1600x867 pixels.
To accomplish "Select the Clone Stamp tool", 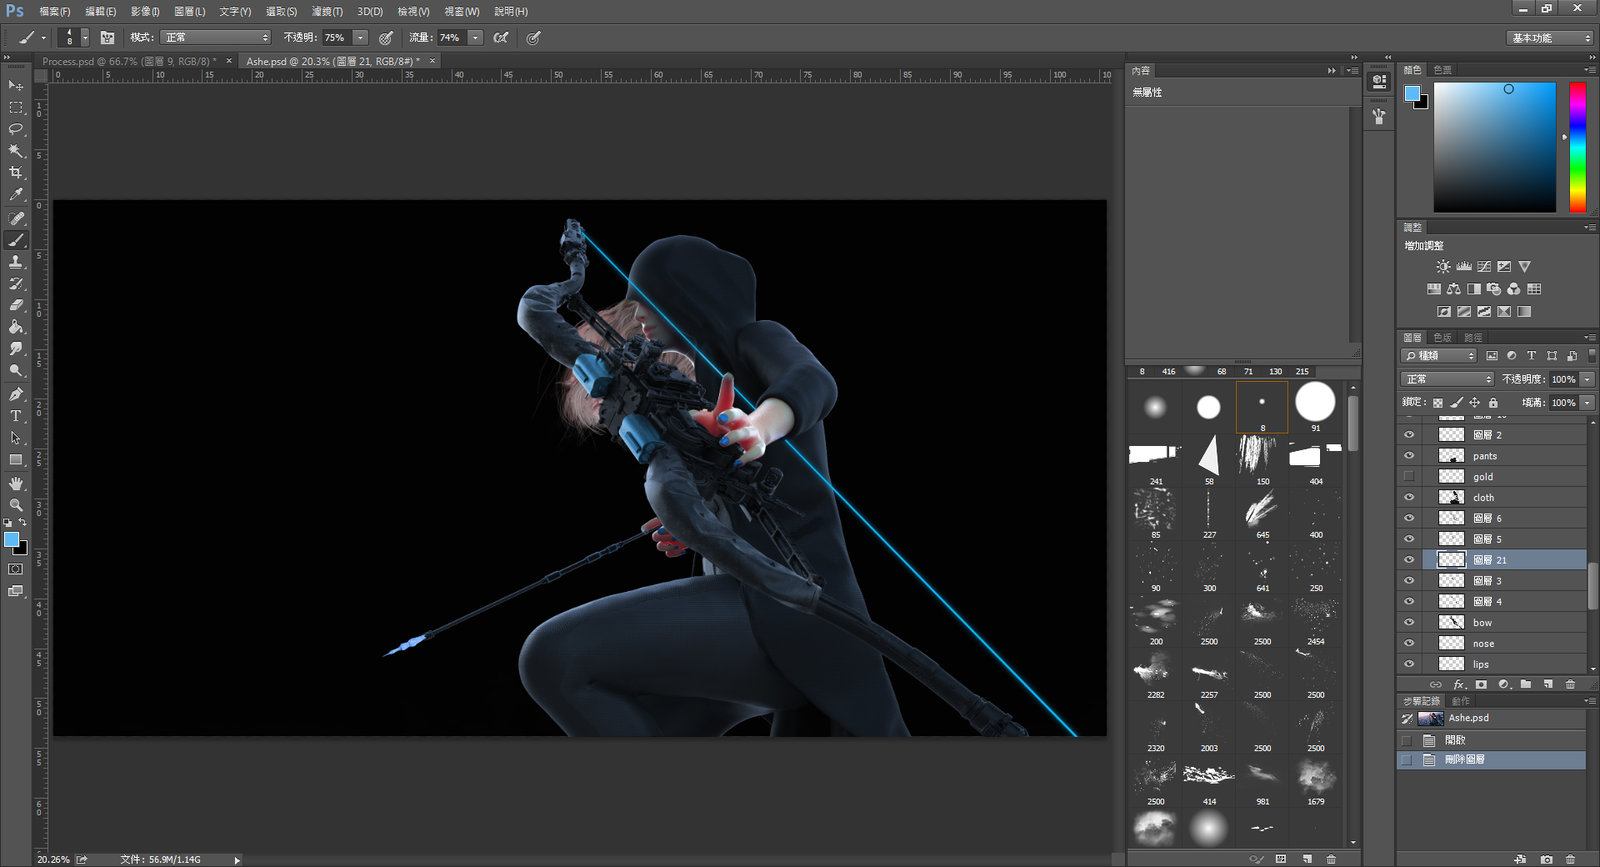I will 16,262.
